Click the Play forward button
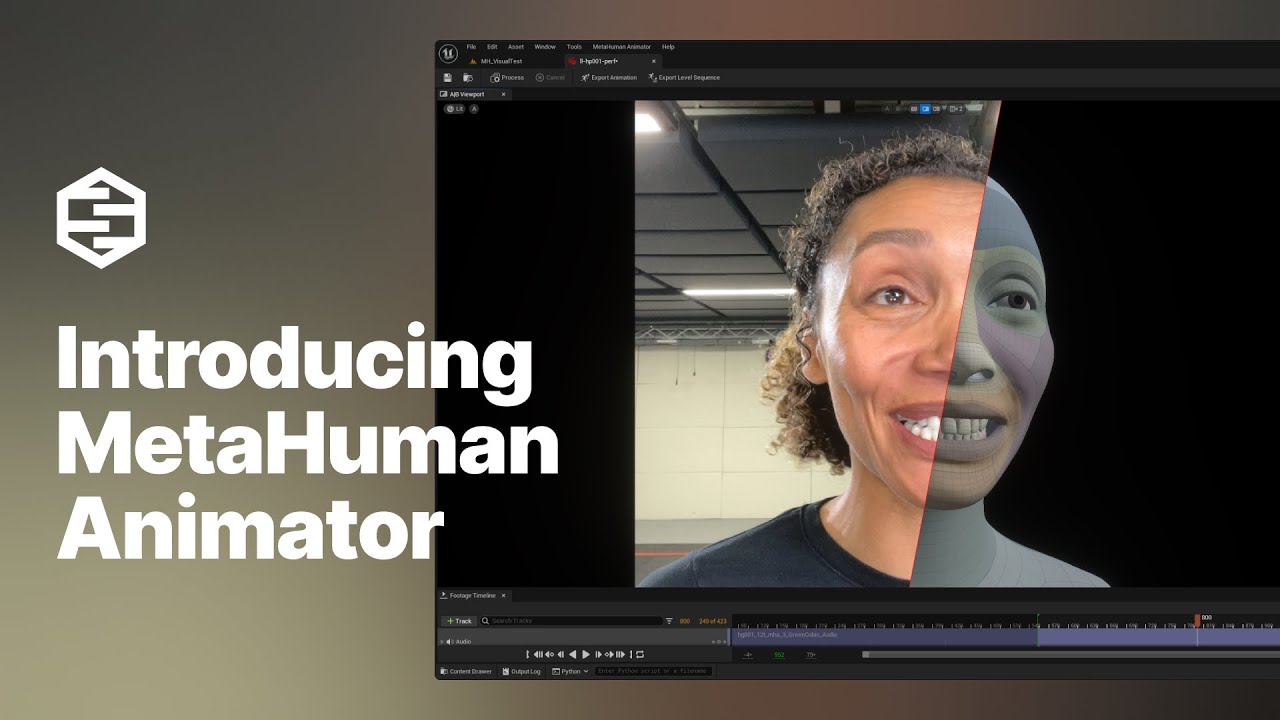This screenshot has width=1280, height=720. point(586,654)
